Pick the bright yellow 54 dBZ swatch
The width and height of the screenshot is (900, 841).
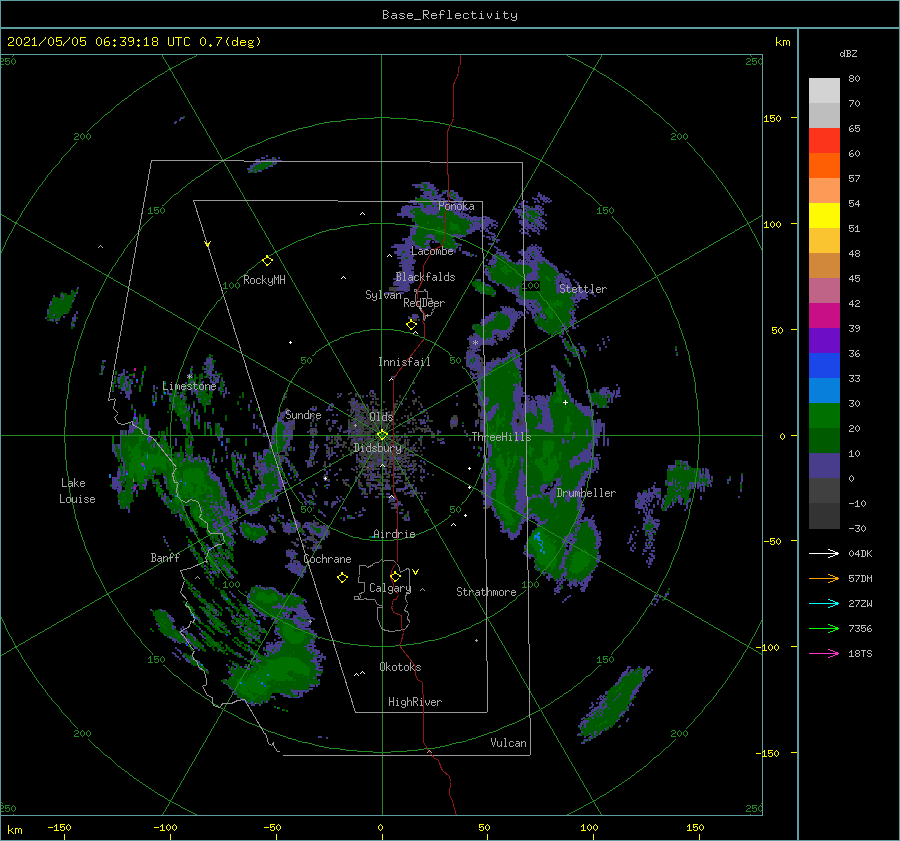pos(824,216)
